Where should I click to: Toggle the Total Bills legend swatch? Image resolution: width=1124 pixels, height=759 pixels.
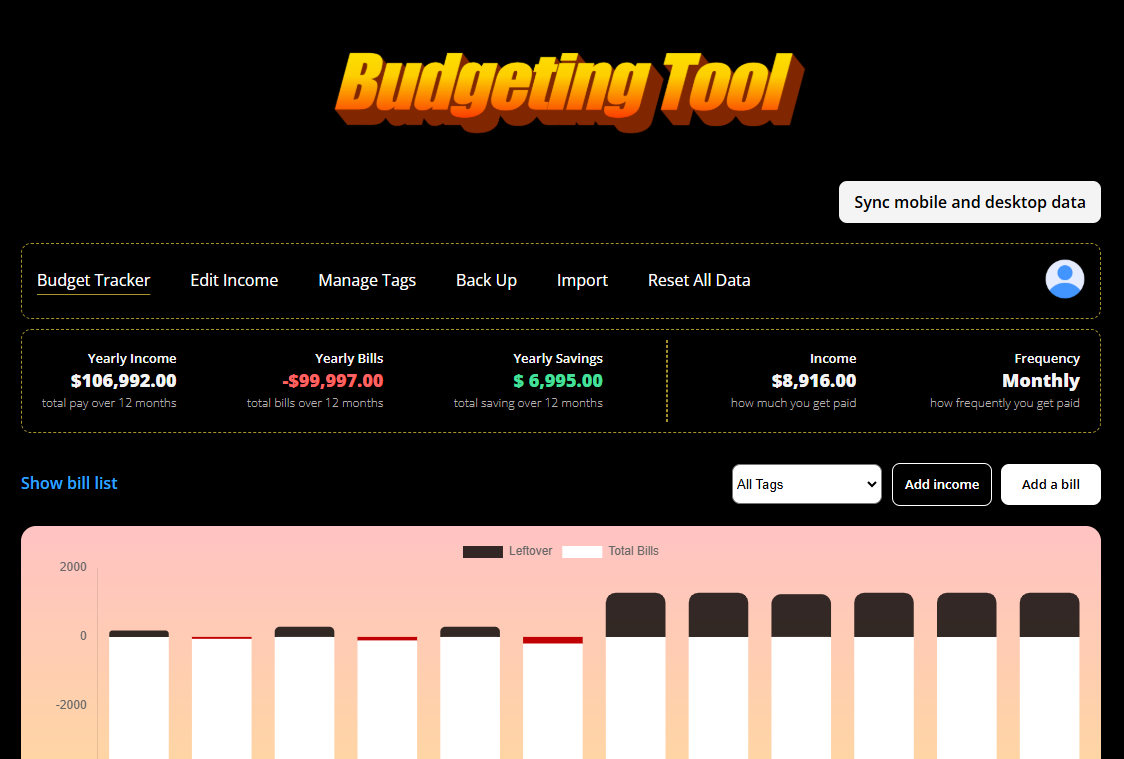[581, 551]
